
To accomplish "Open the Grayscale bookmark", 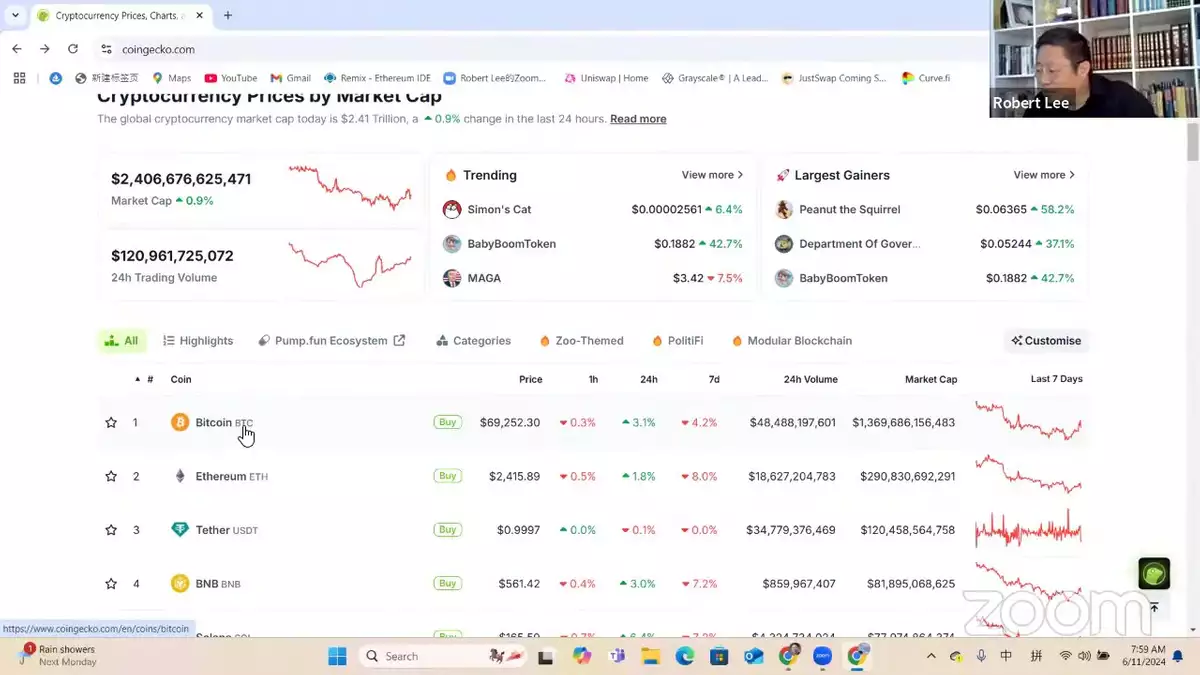I will [x=715, y=78].
